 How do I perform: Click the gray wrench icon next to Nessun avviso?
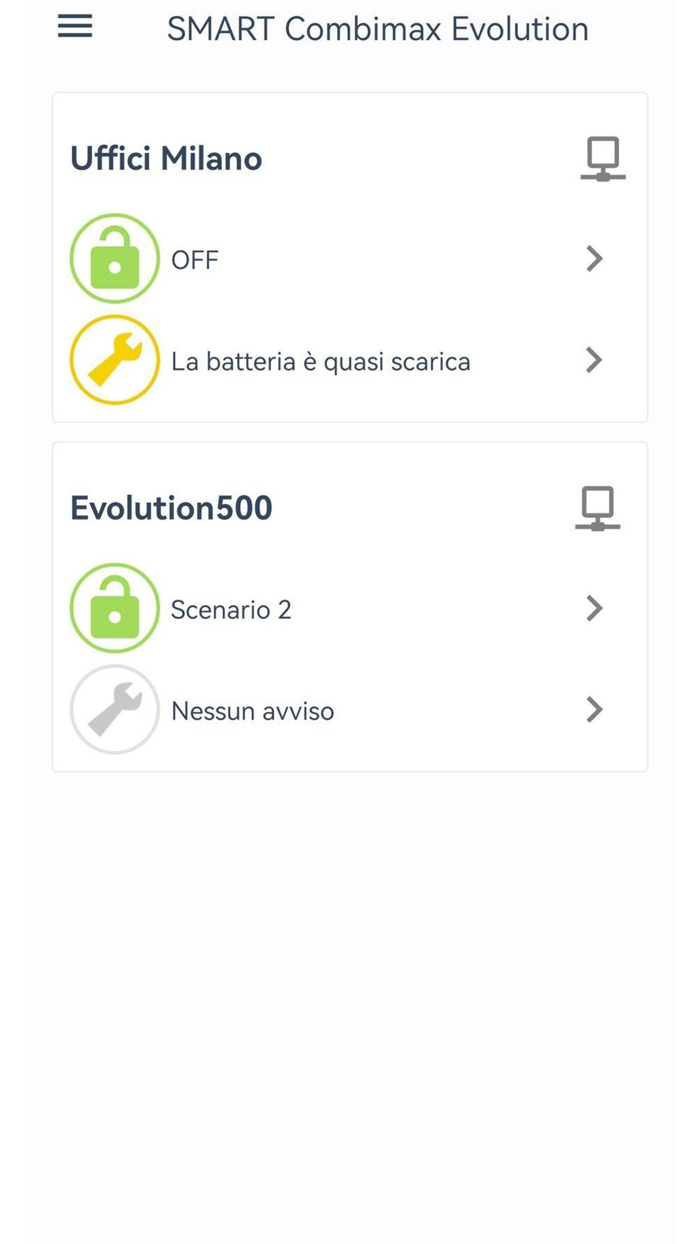tap(114, 709)
